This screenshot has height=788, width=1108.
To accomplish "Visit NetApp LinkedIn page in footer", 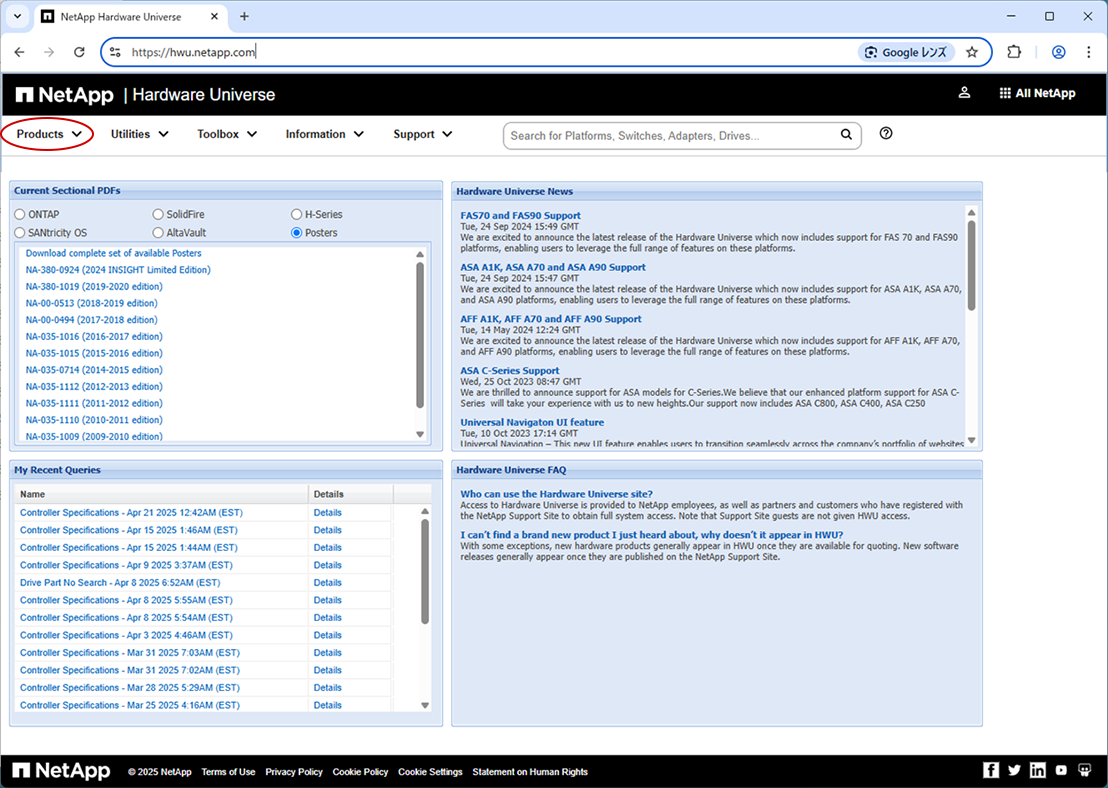I will pos(1038,771).
